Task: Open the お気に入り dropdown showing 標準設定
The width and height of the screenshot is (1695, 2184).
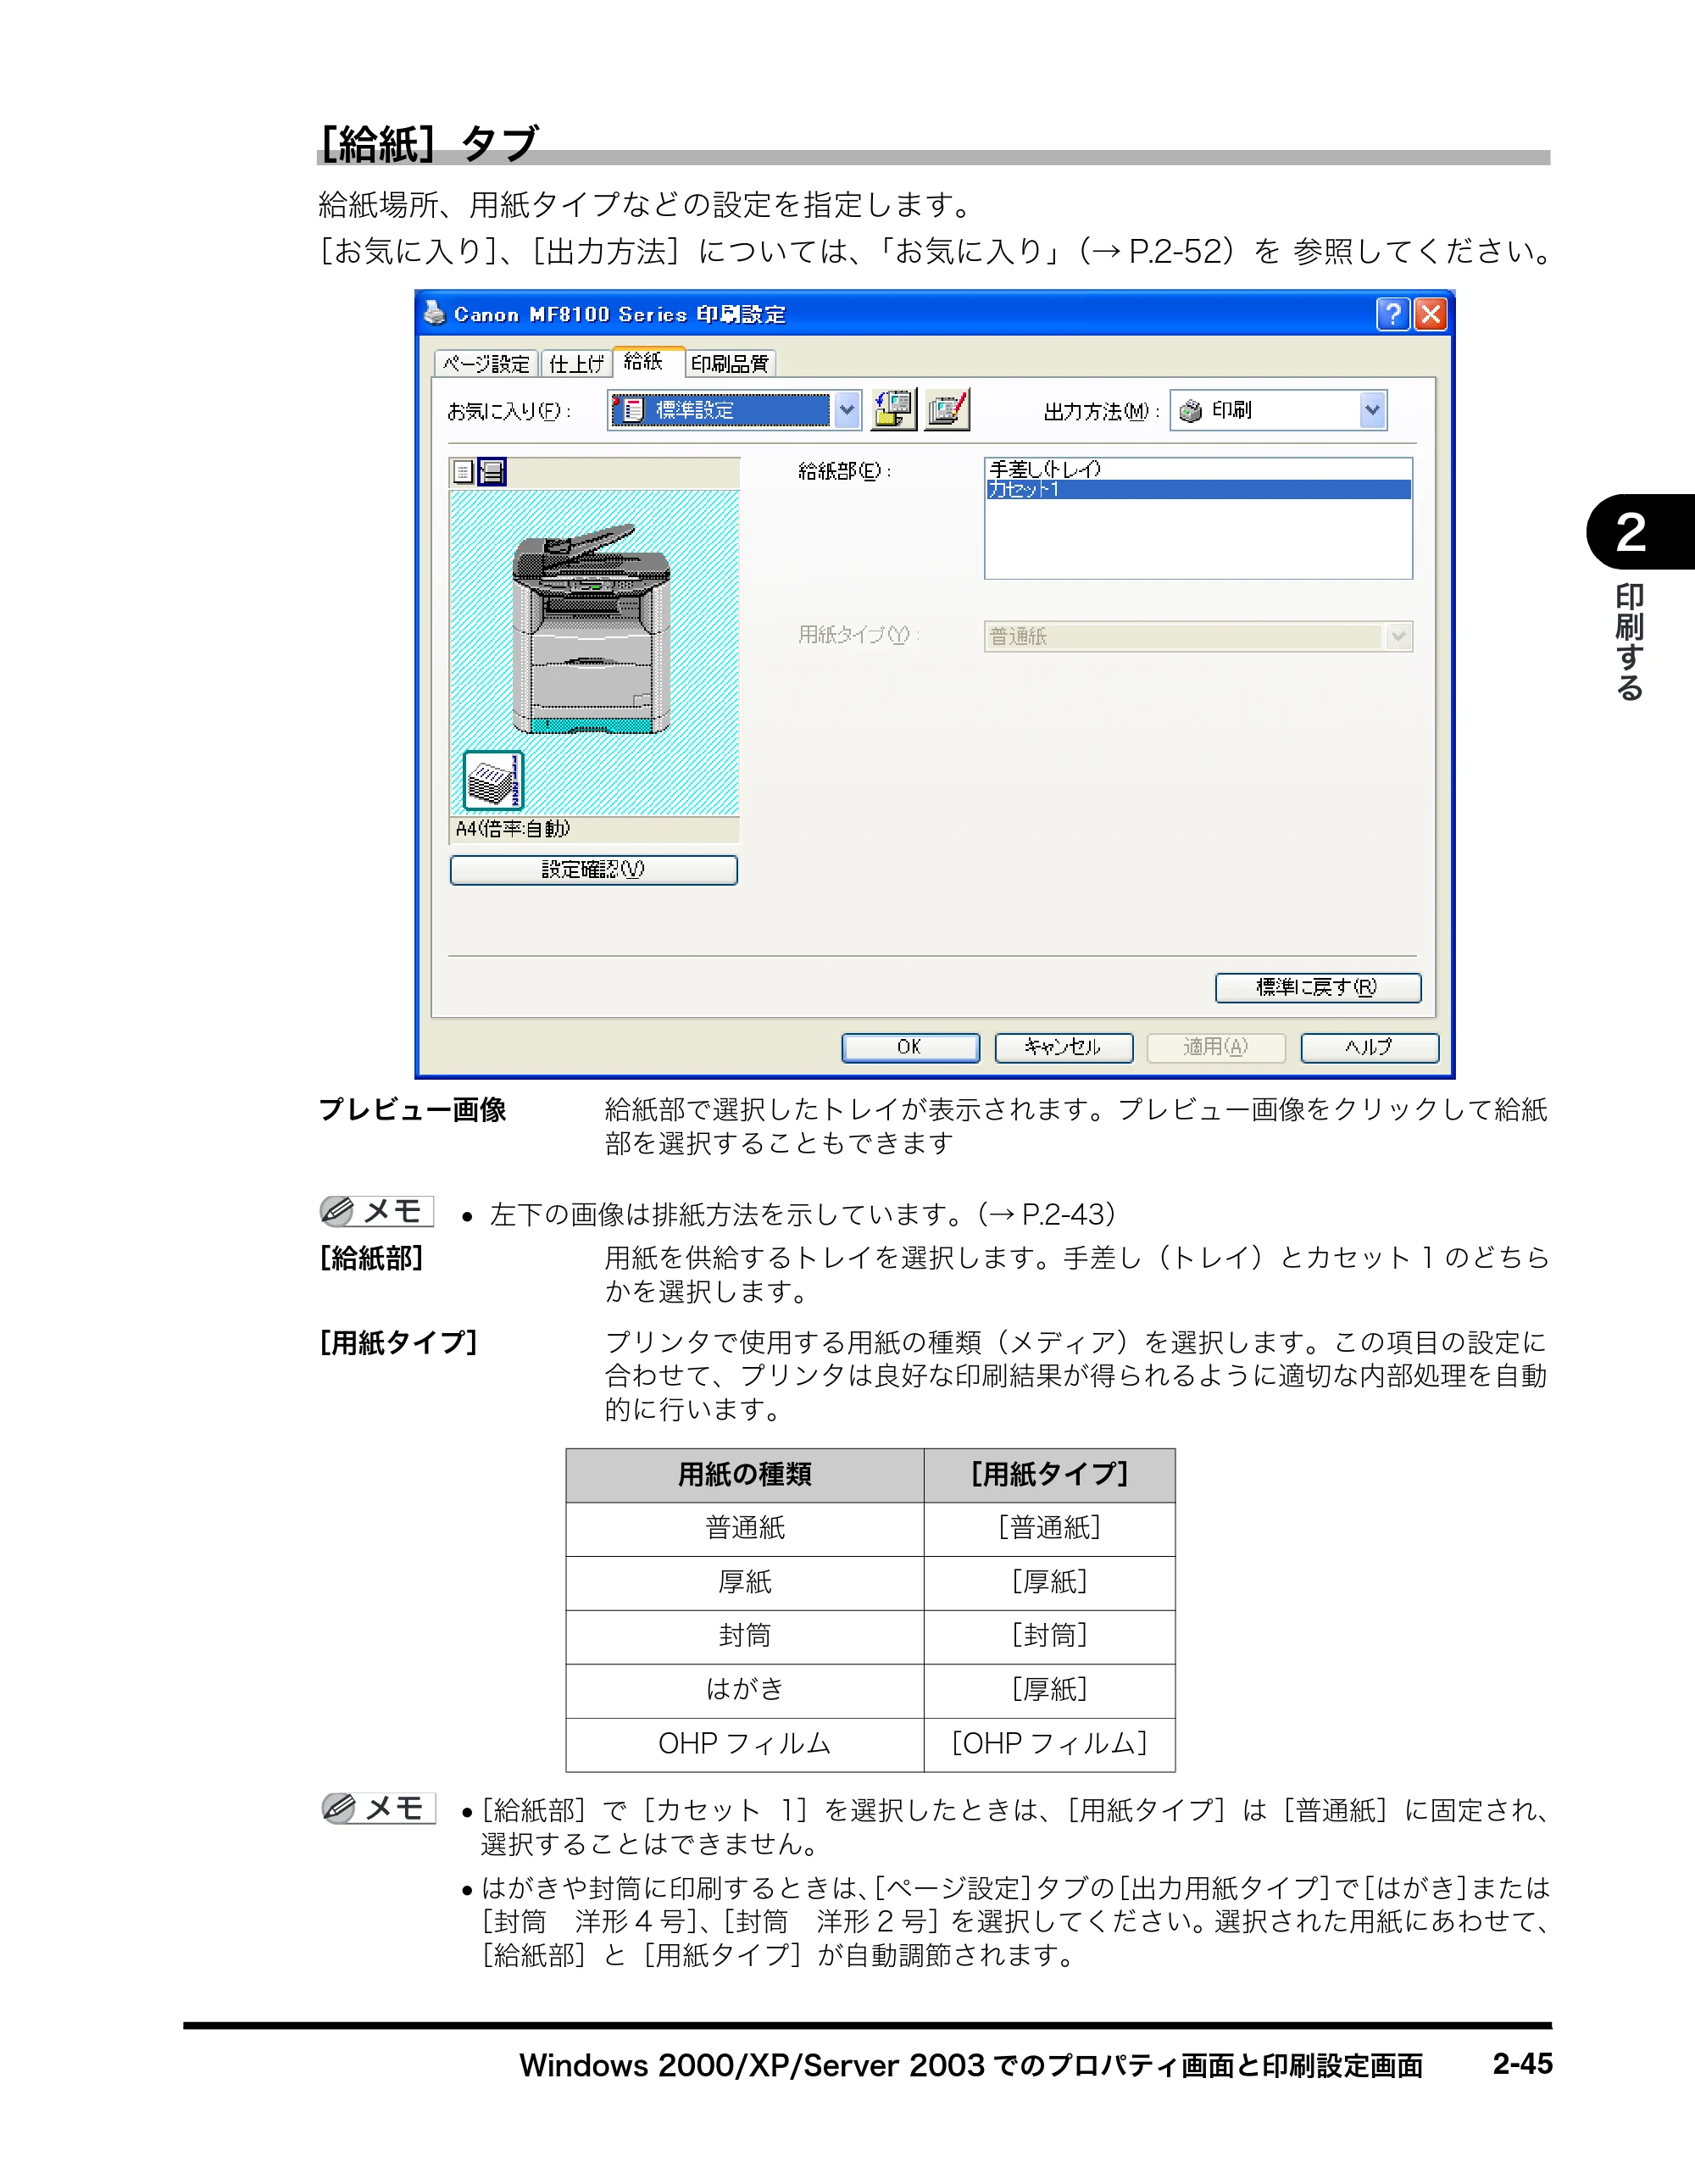Action: coord(735,410)
